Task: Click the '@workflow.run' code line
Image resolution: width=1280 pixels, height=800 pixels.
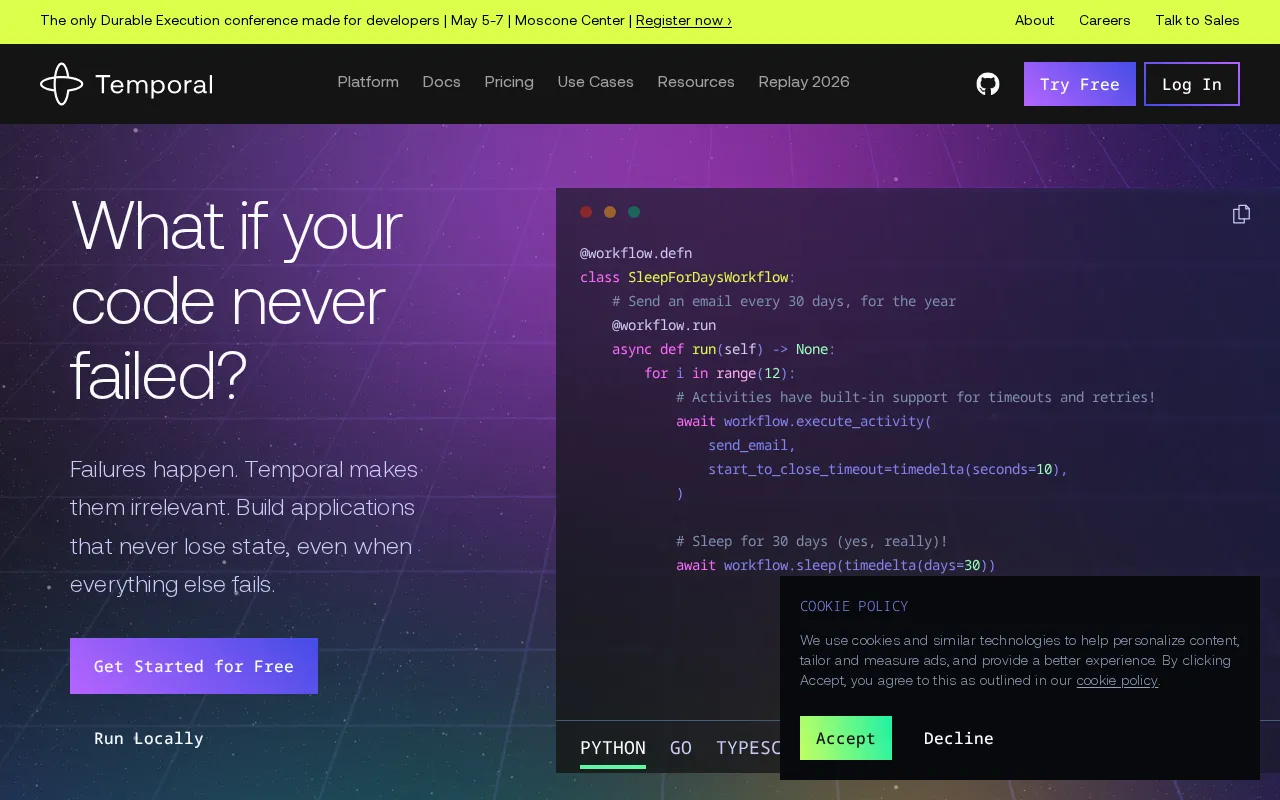Action: [664, 325]
